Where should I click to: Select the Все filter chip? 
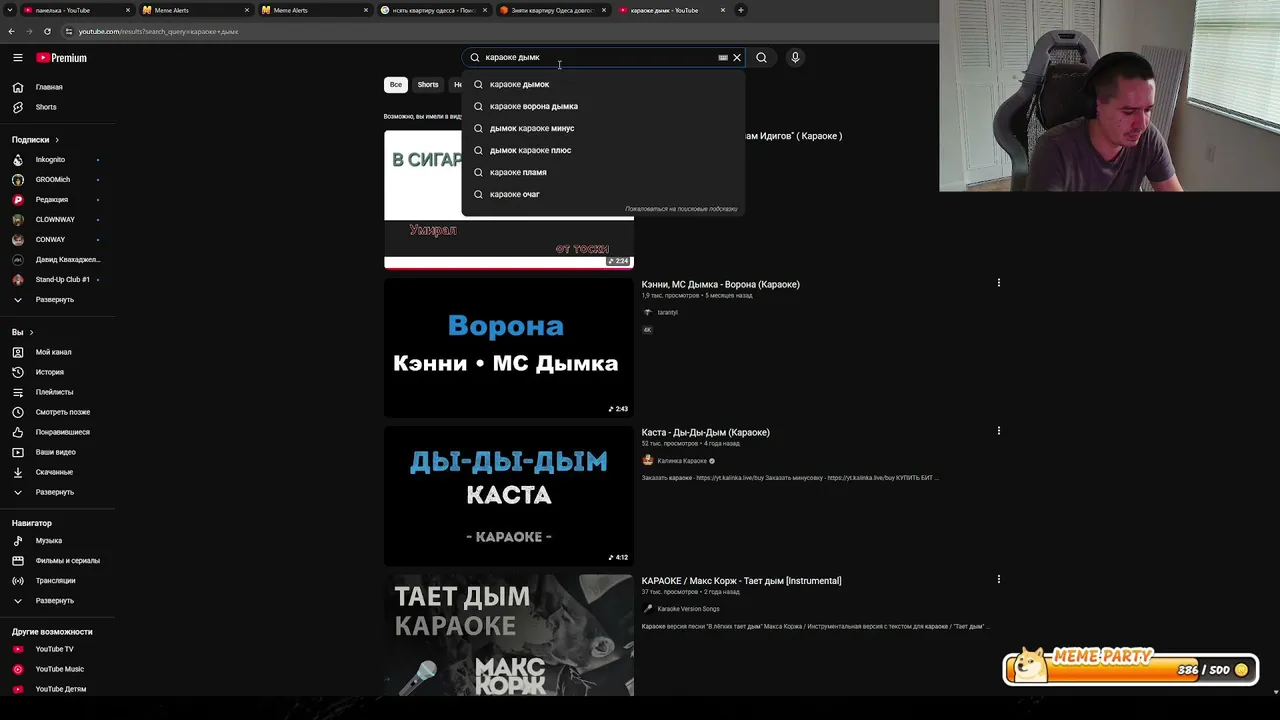click(x=396, y=85)
